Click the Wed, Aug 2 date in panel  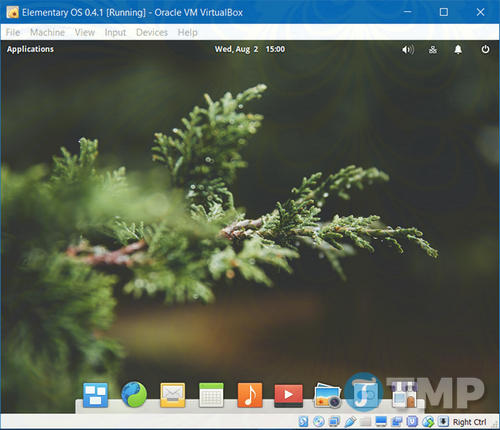point(236,49)
